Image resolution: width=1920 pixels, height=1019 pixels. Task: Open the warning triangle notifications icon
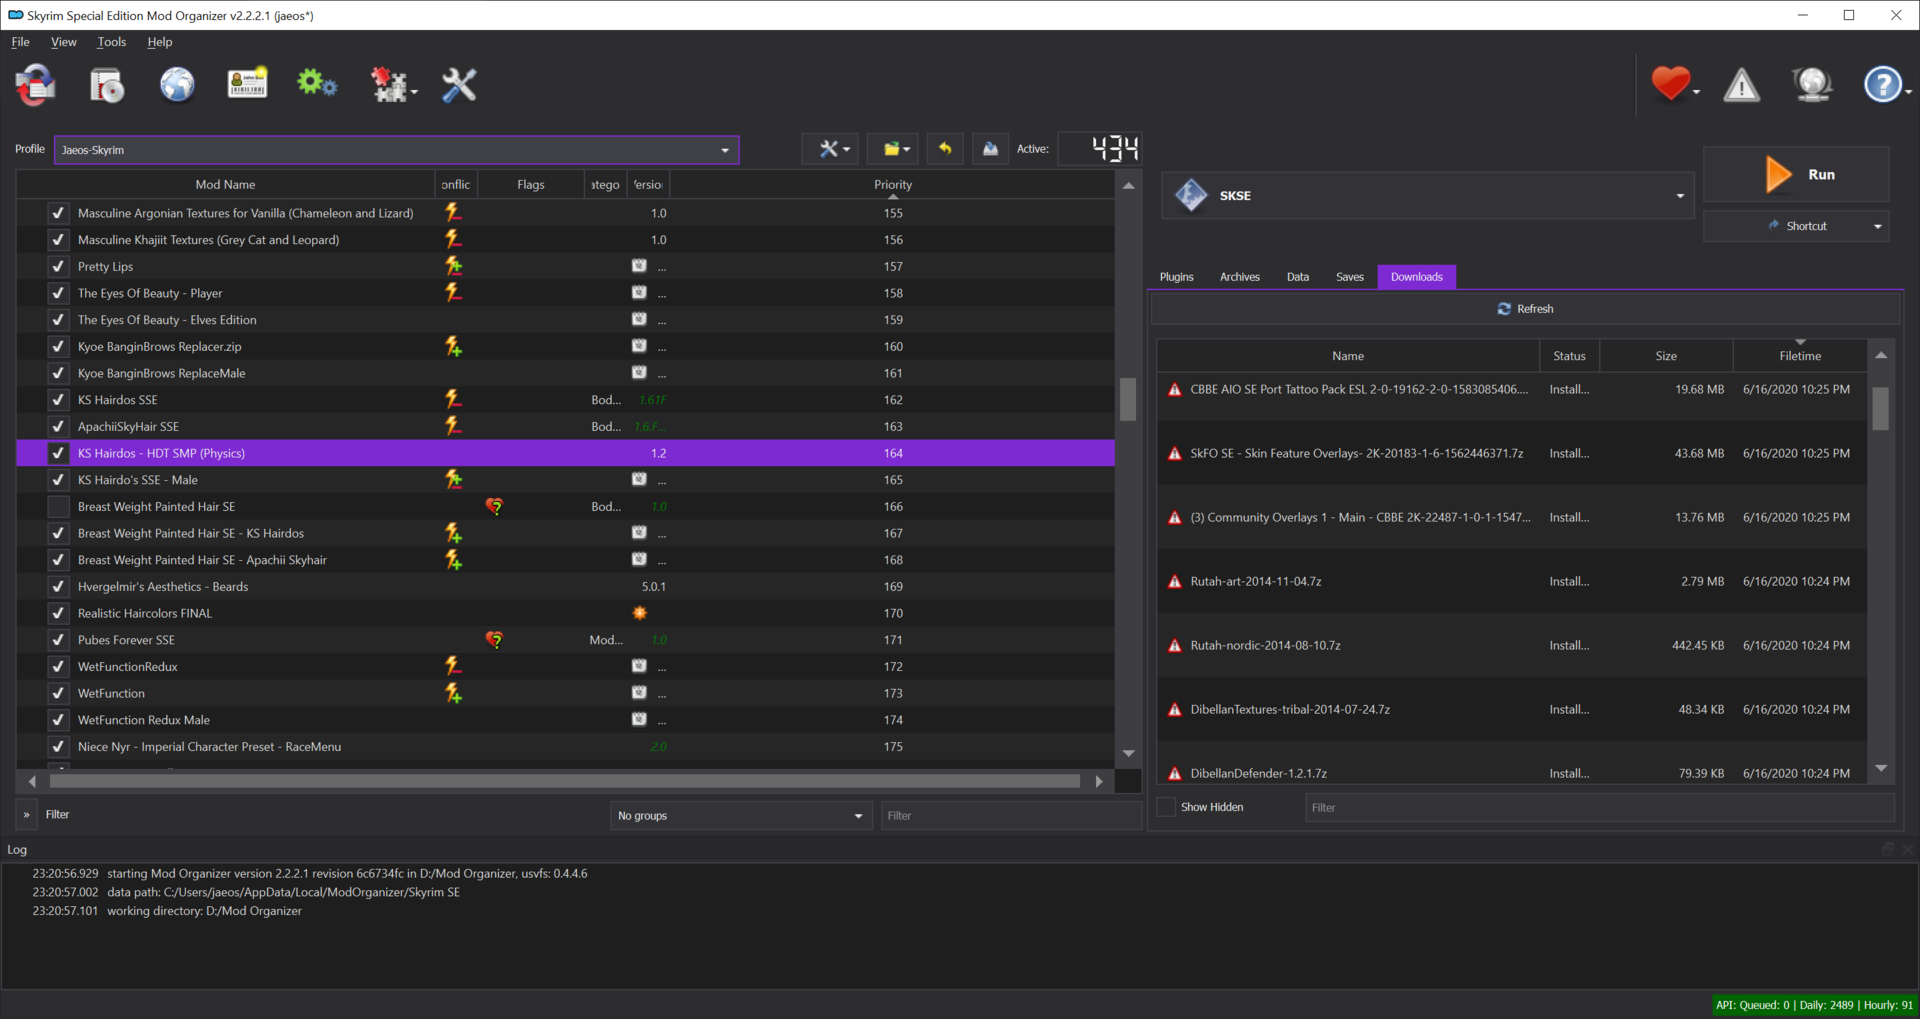click(1742, 85)
